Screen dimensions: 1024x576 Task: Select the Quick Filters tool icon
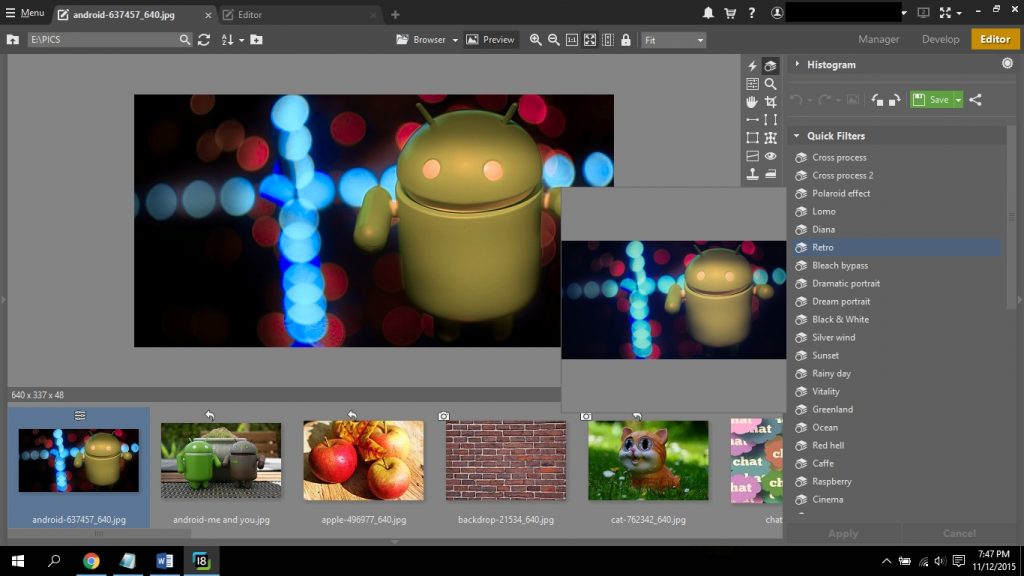(771, 65)
